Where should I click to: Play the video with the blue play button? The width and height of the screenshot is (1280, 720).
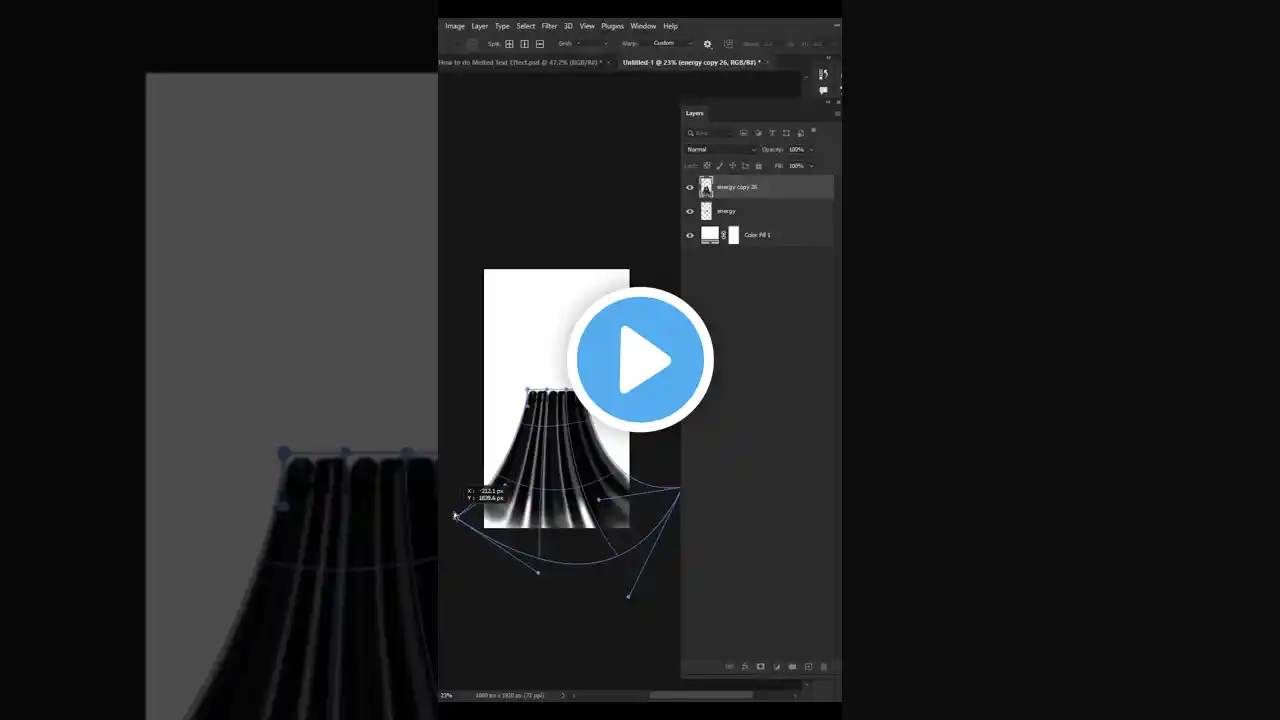point(640,359)
